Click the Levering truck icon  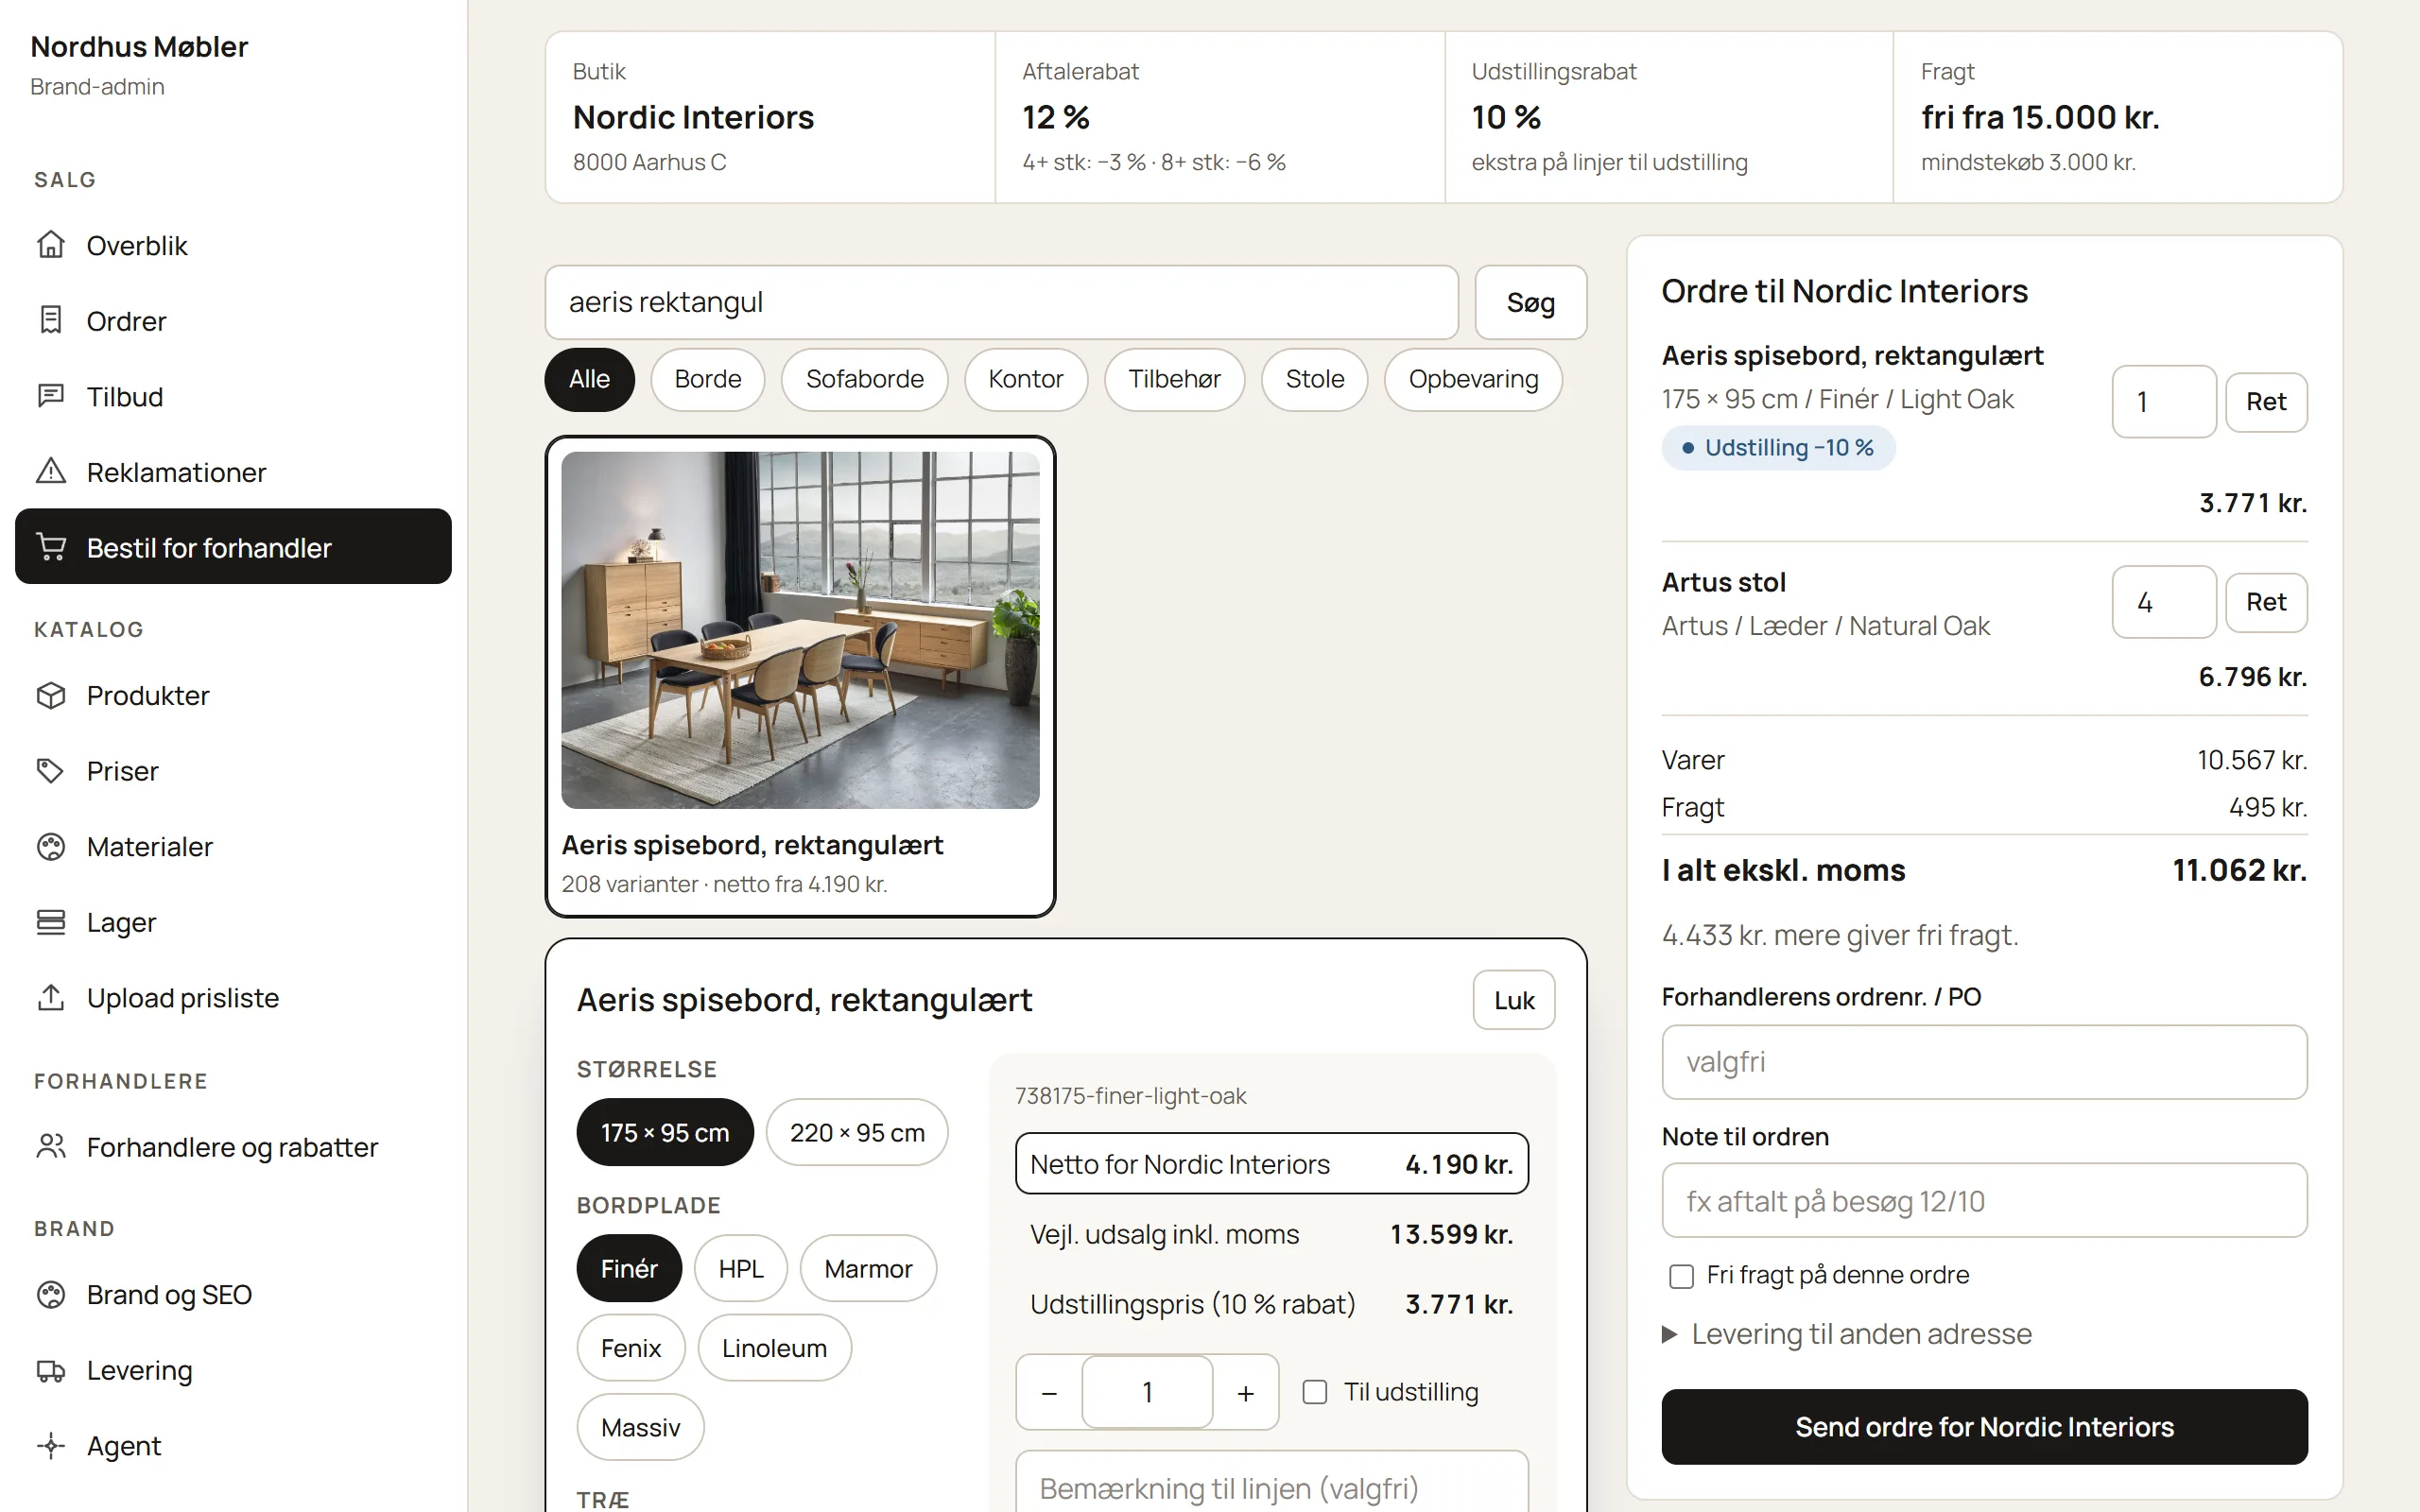click(51, 1370)
